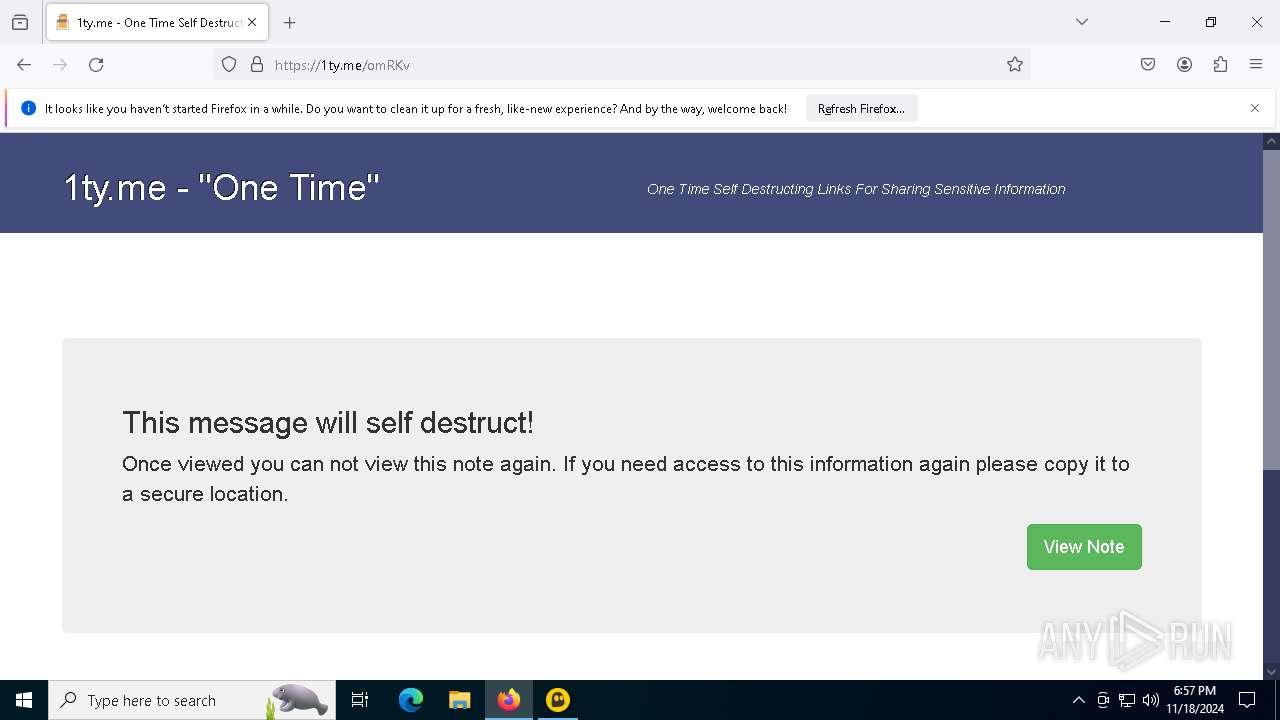This screenshot has height=720, width=1280.
Task: Click Refresh Firefox button in notification bar
Action: pyautogui.click(x=861, y=109)
